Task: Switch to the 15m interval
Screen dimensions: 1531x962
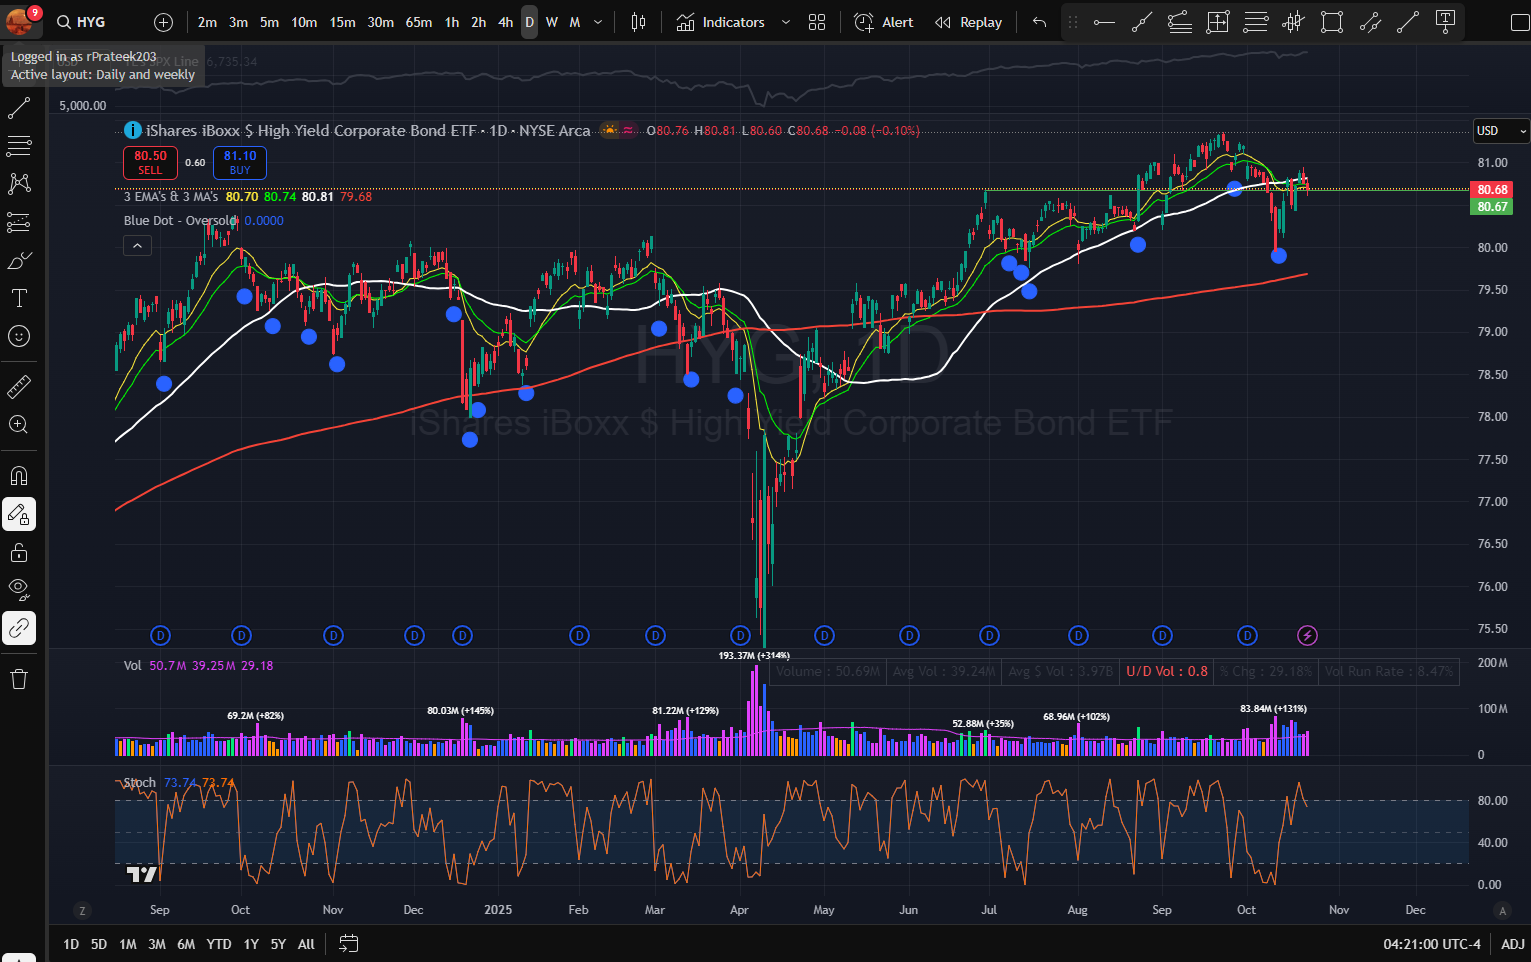Action: point(342,22)
